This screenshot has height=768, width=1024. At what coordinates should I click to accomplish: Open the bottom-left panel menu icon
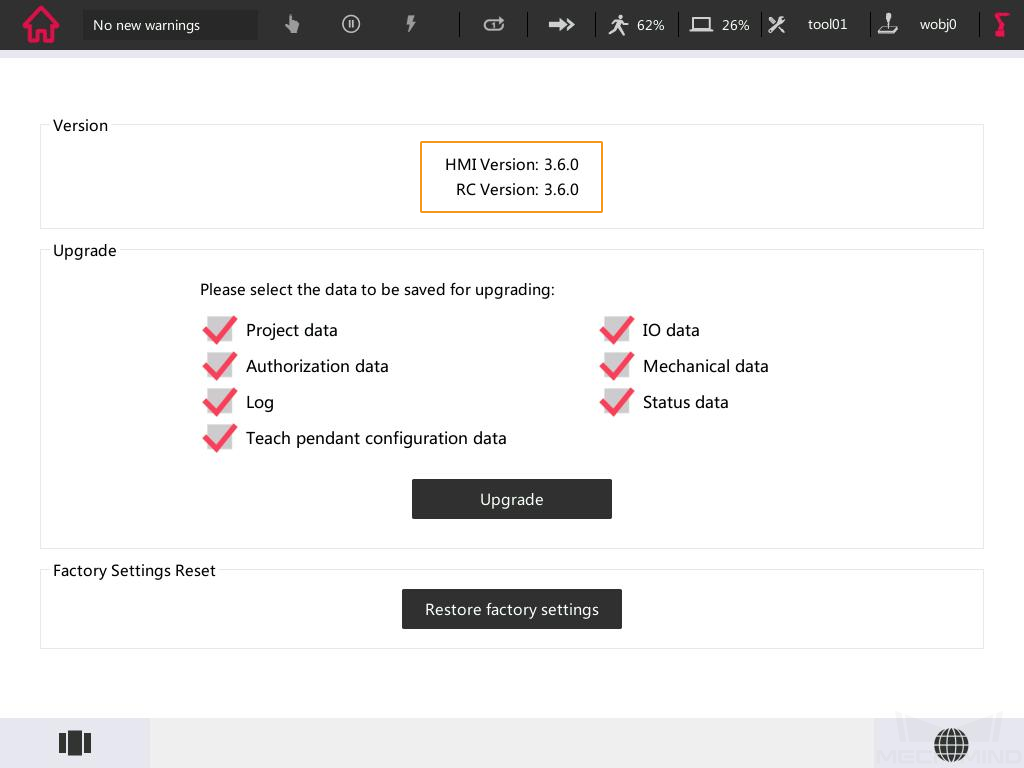[x=75, y=743]
